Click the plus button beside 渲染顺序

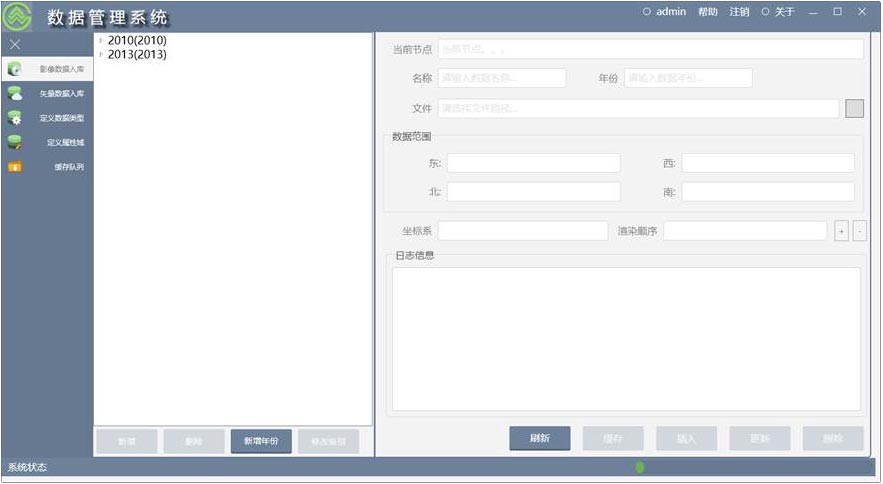pyautogui.click(x=841, y=231)
